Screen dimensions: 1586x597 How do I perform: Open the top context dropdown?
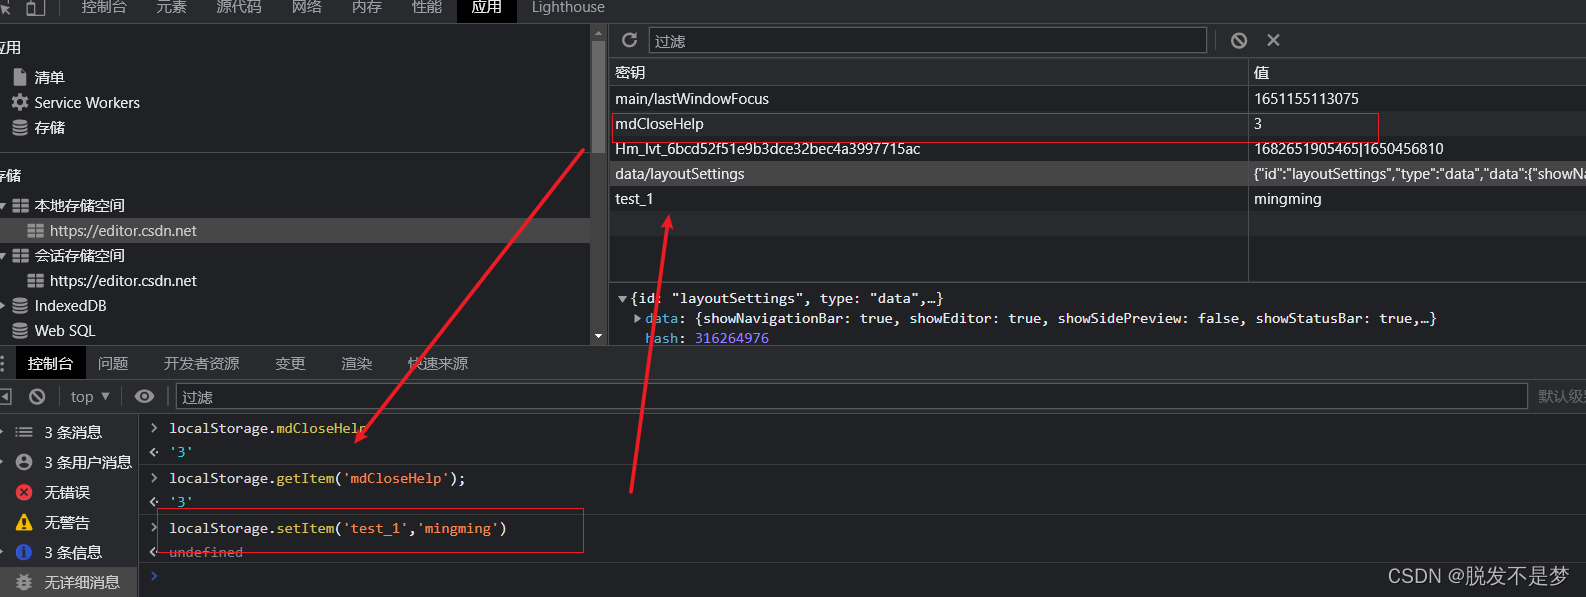point(90,396)
